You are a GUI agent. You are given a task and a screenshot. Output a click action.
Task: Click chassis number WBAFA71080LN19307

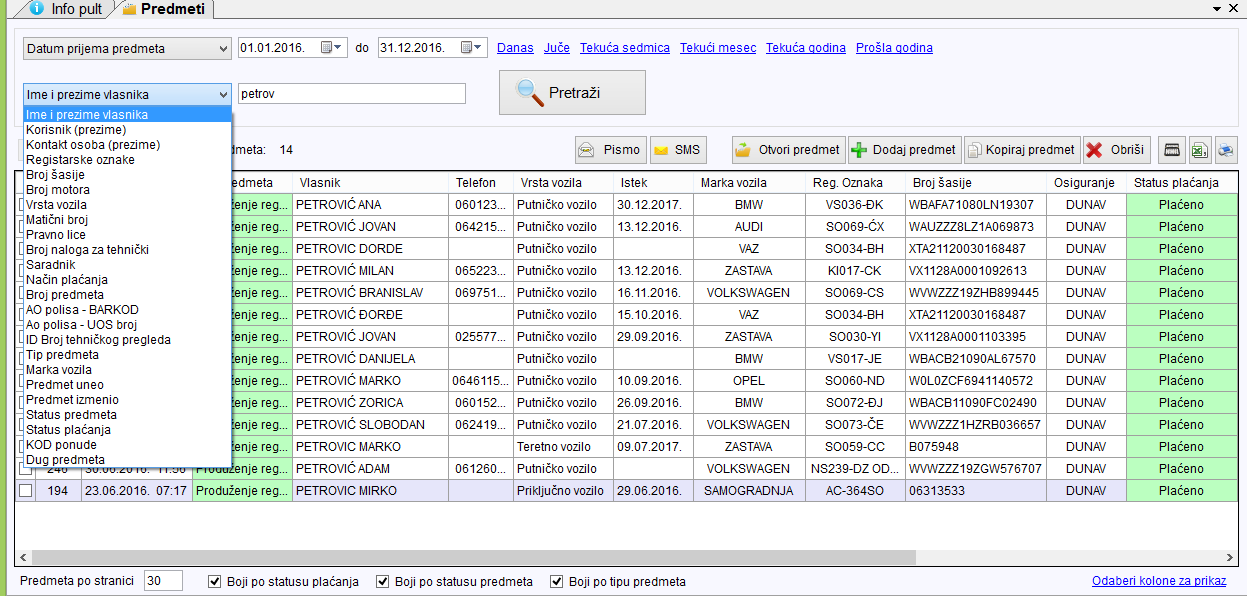[x=976, y=205]
